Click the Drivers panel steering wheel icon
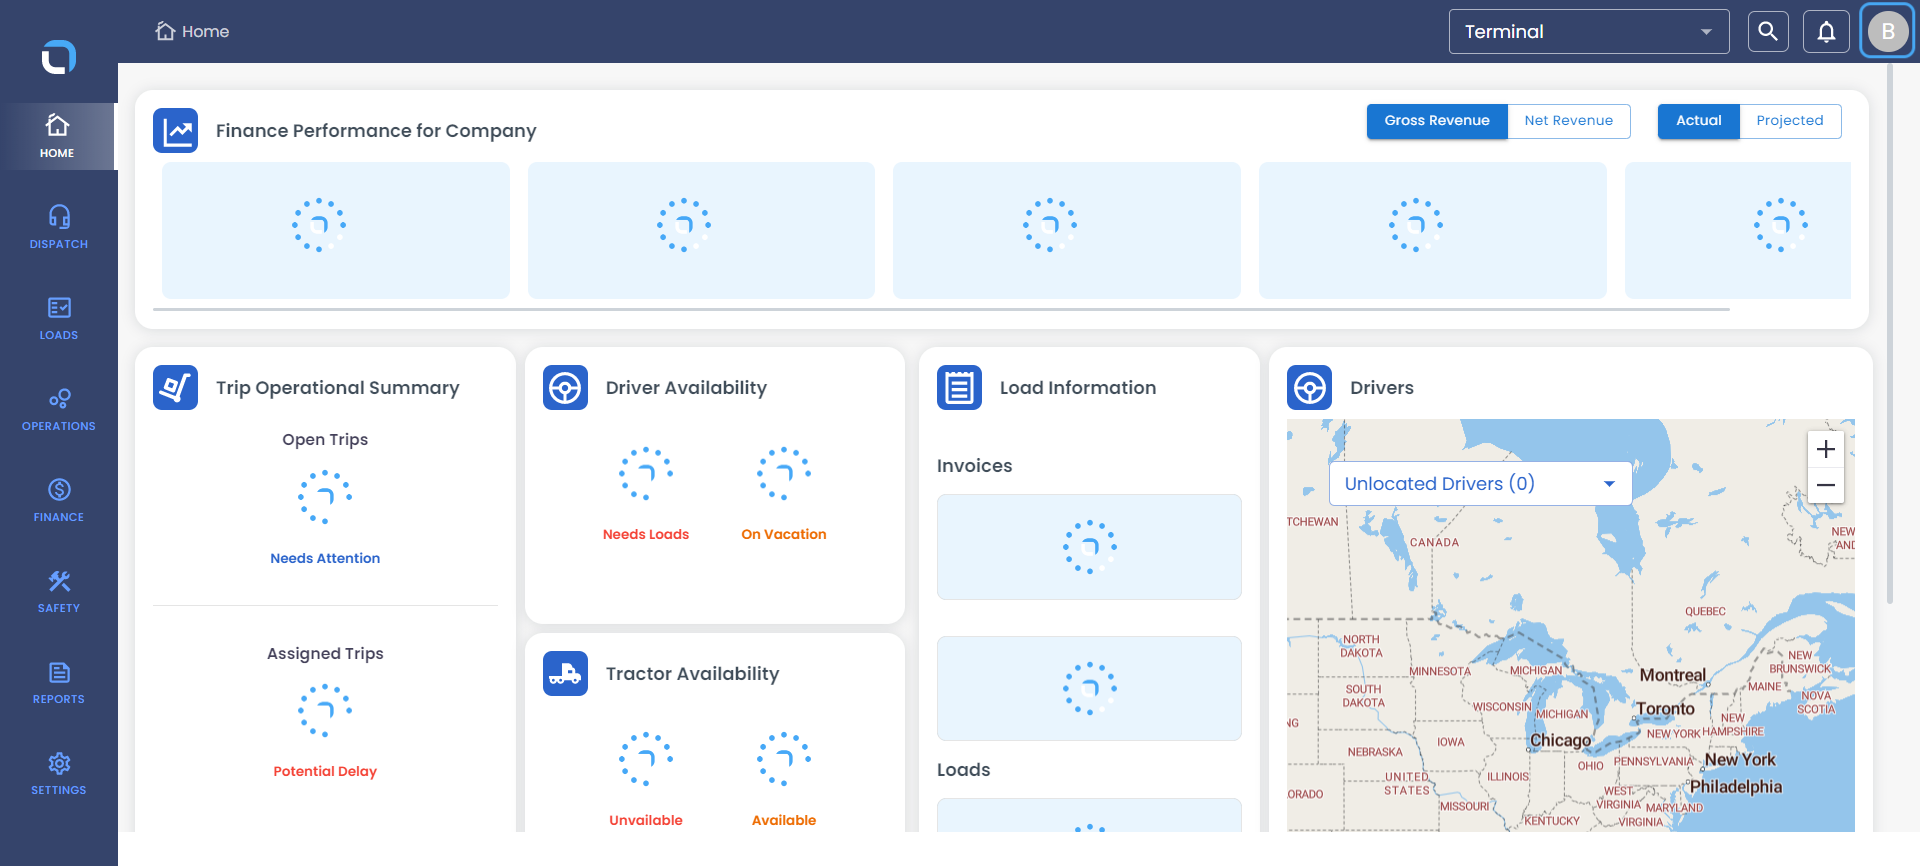This screenshot has height=866, width=1920. [1309, 388]
